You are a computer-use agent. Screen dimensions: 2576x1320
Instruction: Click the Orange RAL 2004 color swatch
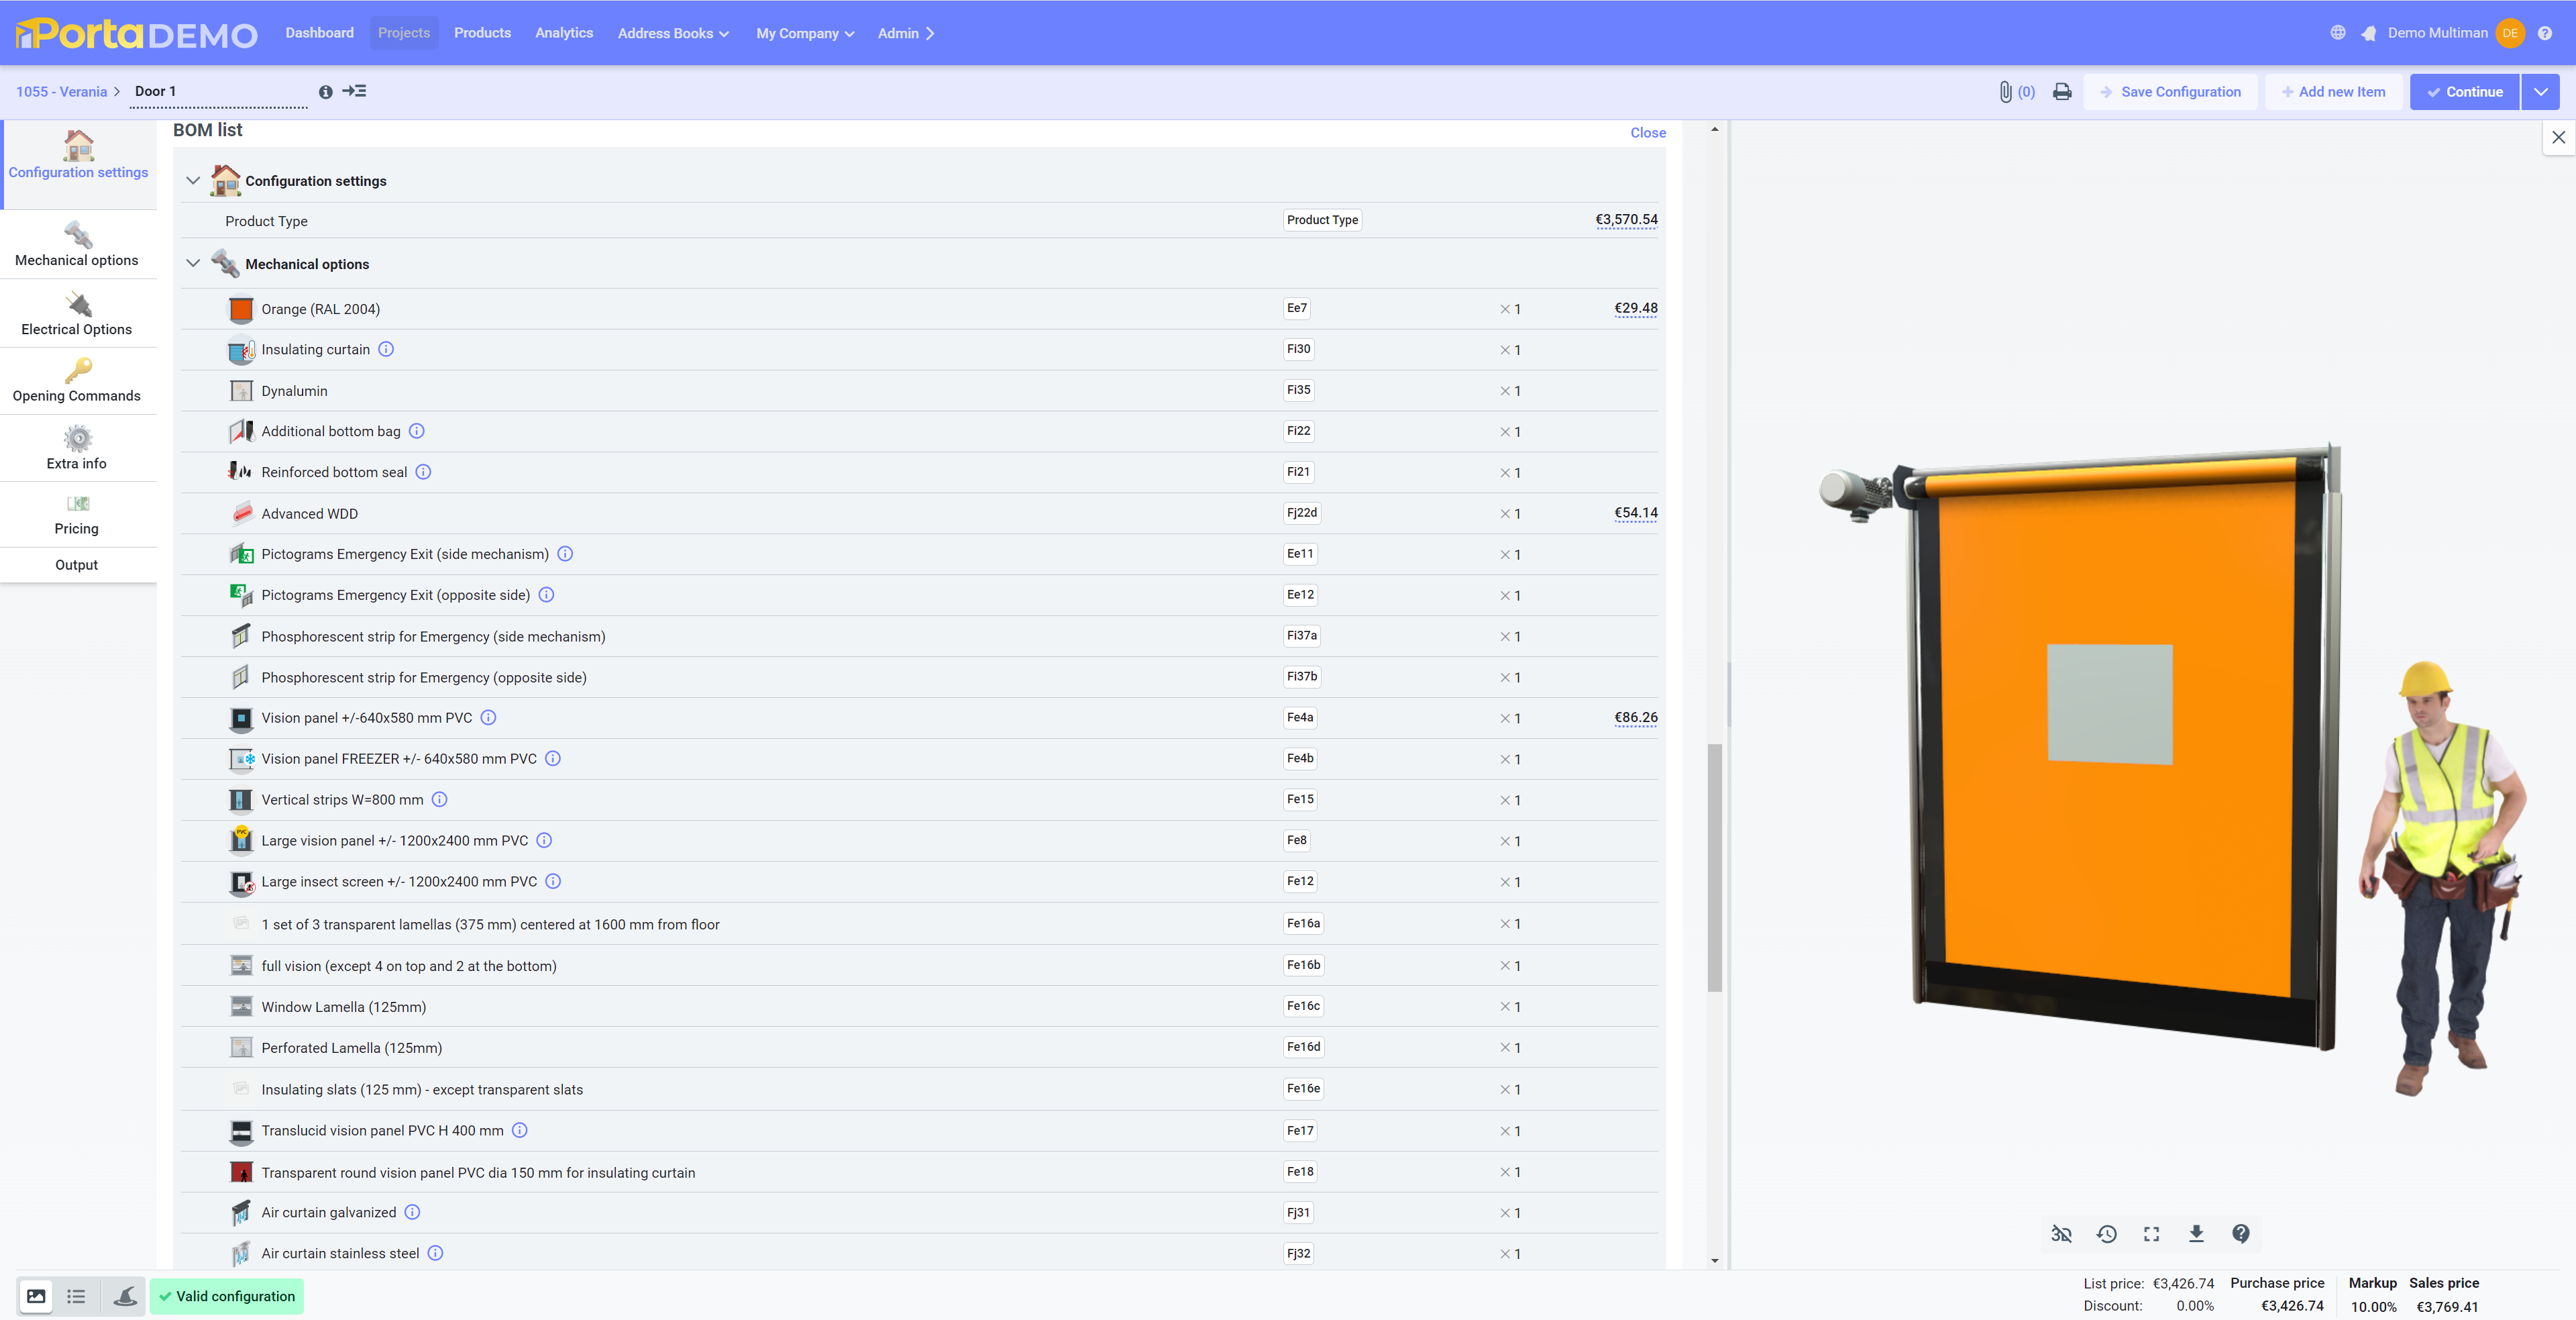[x=241, y=310]
